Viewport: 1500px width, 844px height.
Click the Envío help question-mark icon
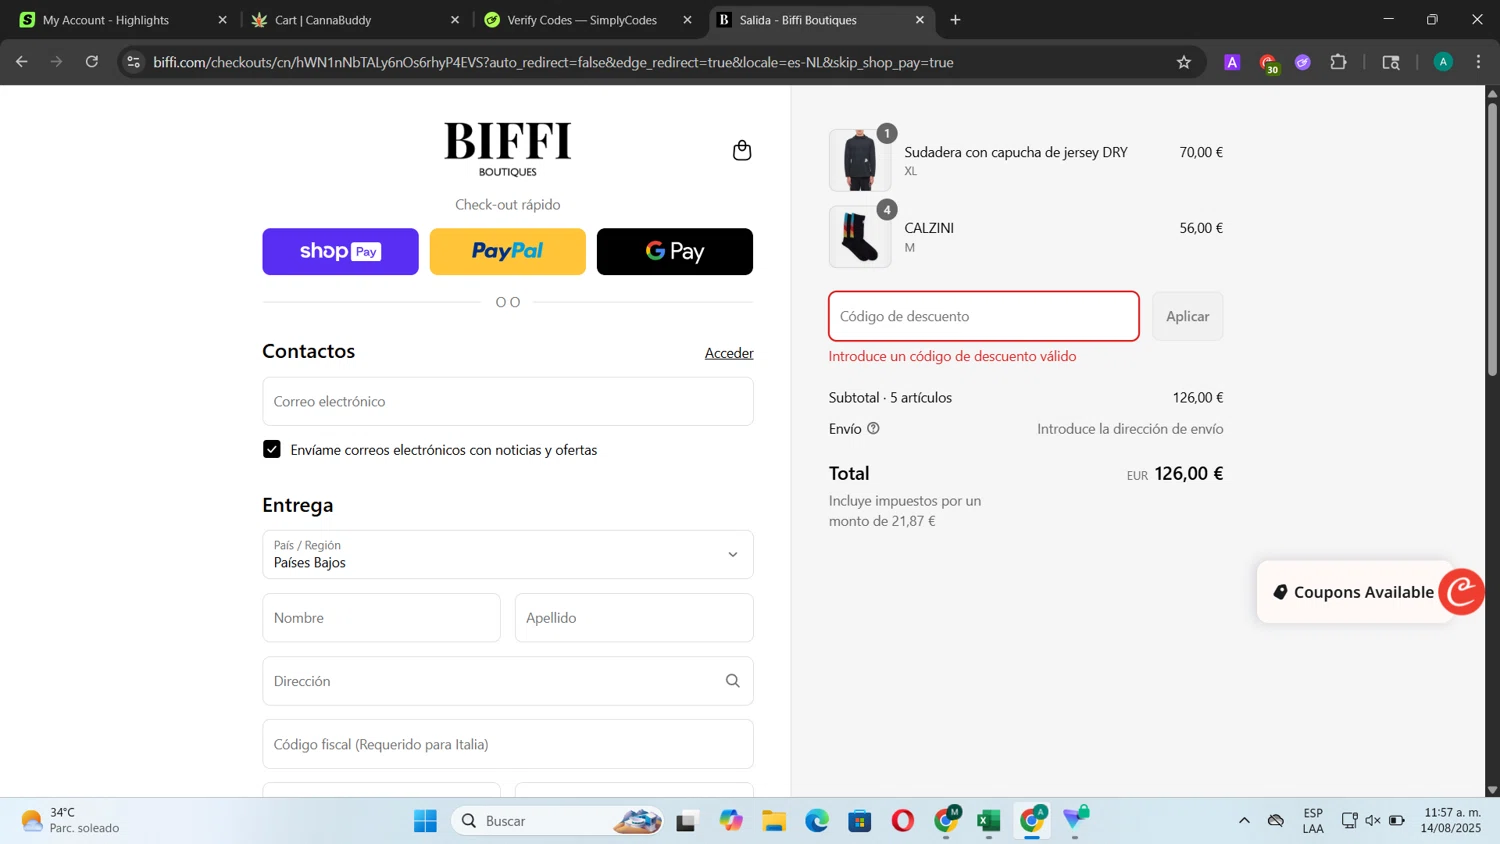873,428
